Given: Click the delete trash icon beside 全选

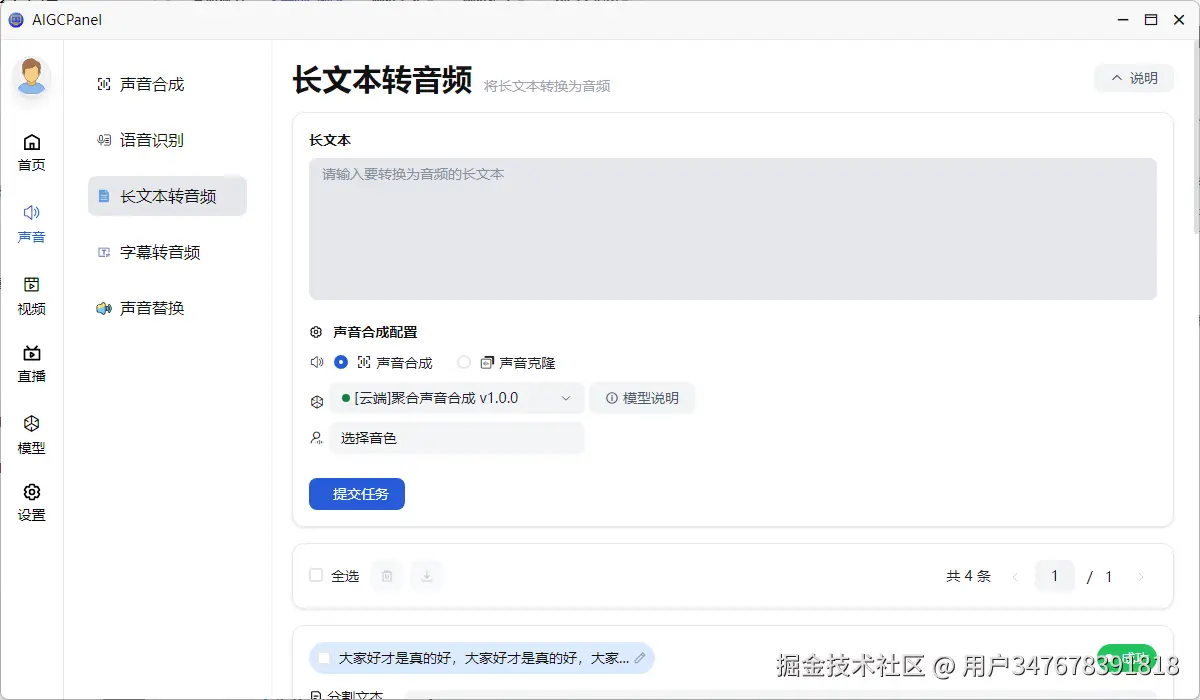Looking at the screenshot, I should [387, 576].
